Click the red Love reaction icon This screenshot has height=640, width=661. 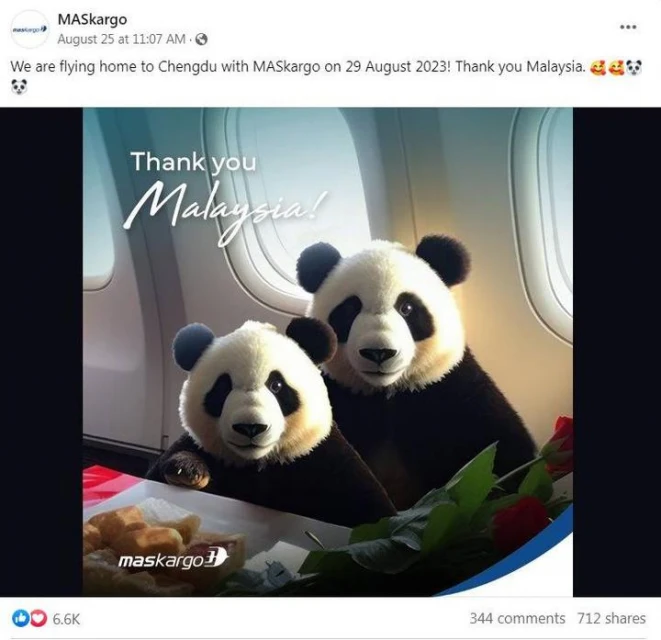point(38,618)
